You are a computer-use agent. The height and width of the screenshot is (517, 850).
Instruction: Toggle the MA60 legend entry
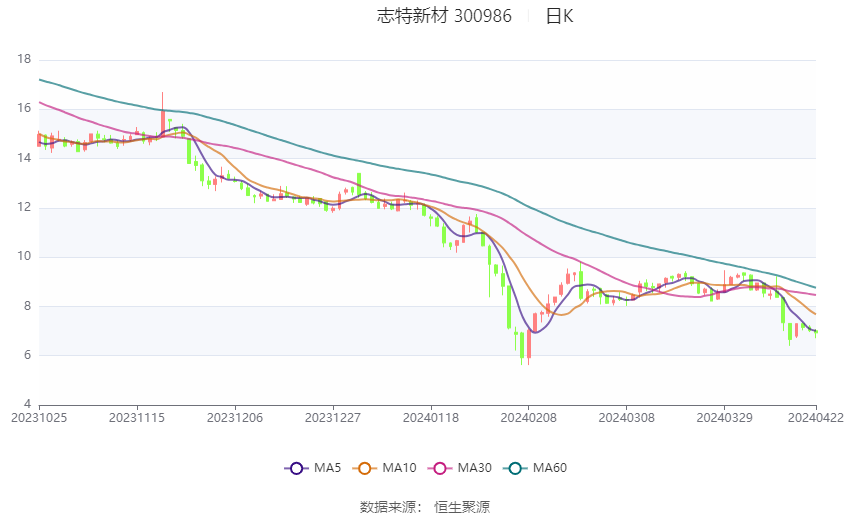[x=535, y=468]
